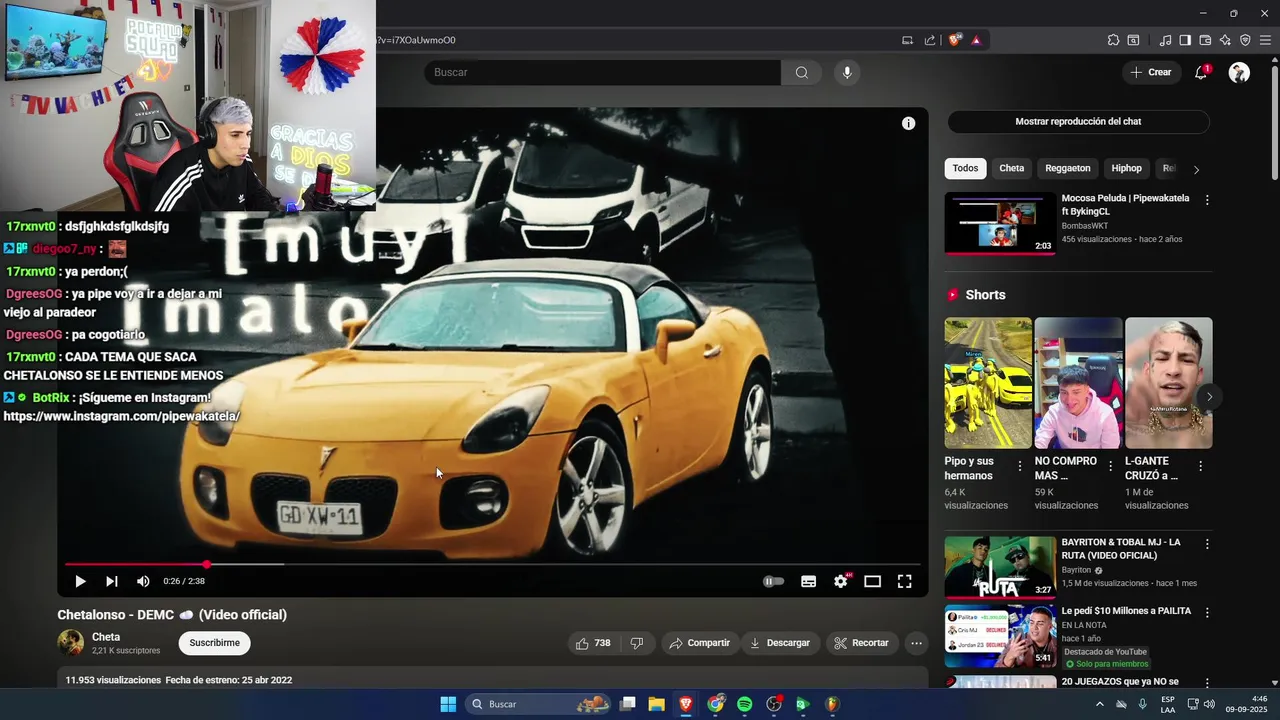Open the browser extensions puzzle icon
Image resolution: width=1280 pixels, height=720 pixels.
coord(1113,40)
